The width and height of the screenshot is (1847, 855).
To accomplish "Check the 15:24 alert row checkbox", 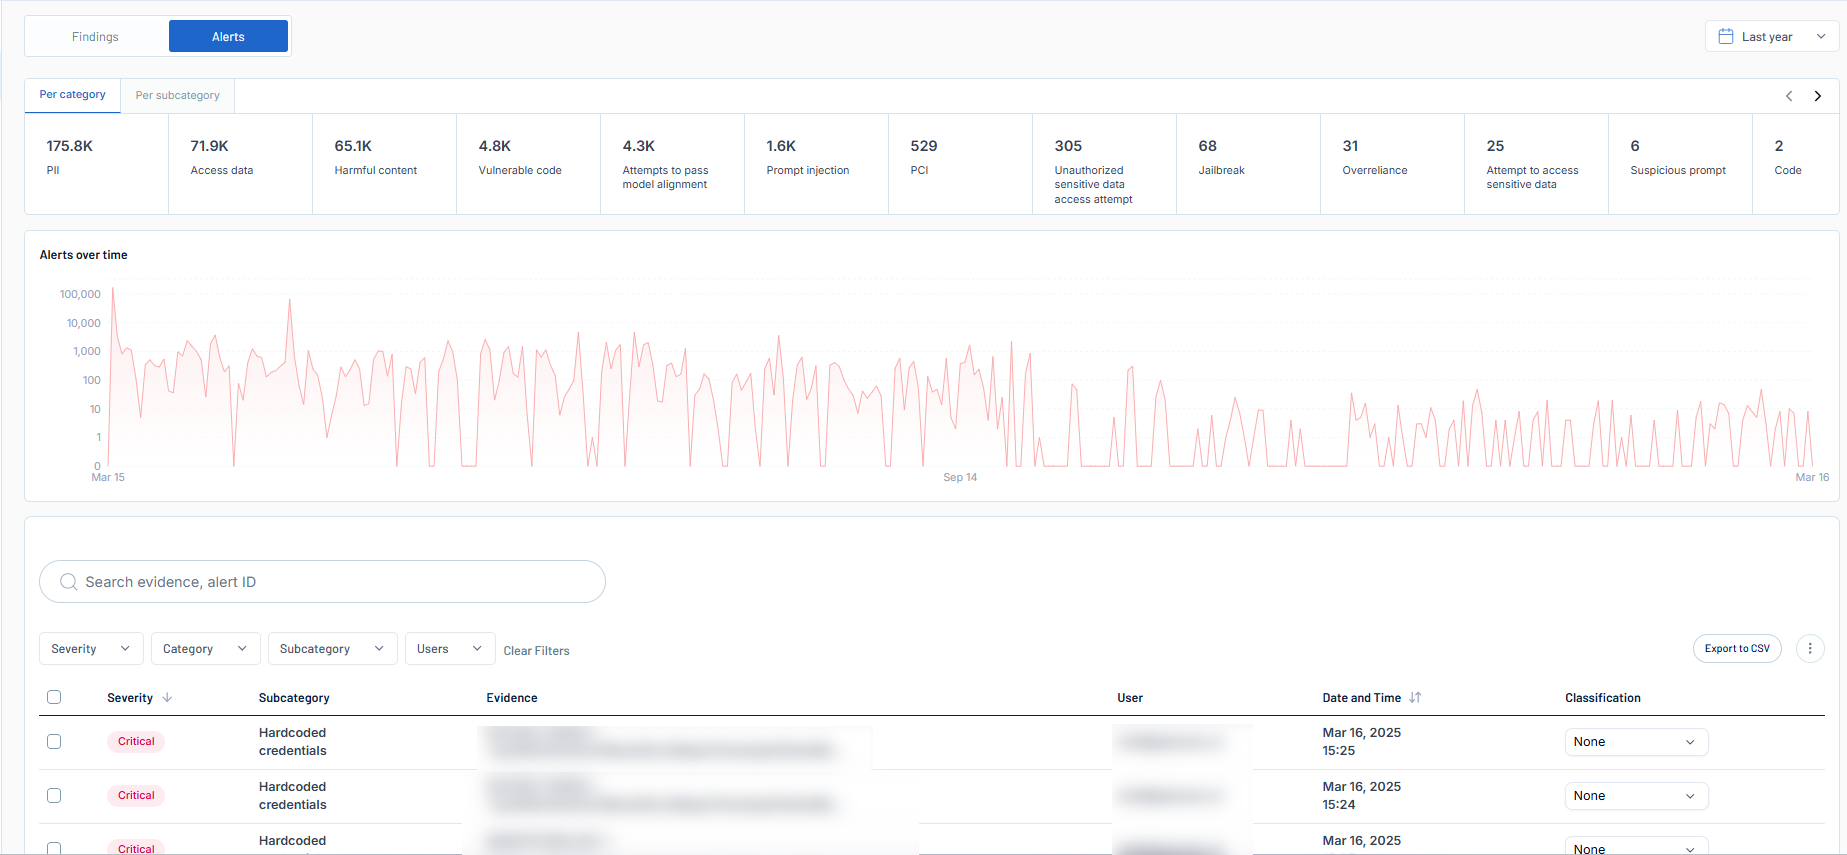I will point(54,796).
